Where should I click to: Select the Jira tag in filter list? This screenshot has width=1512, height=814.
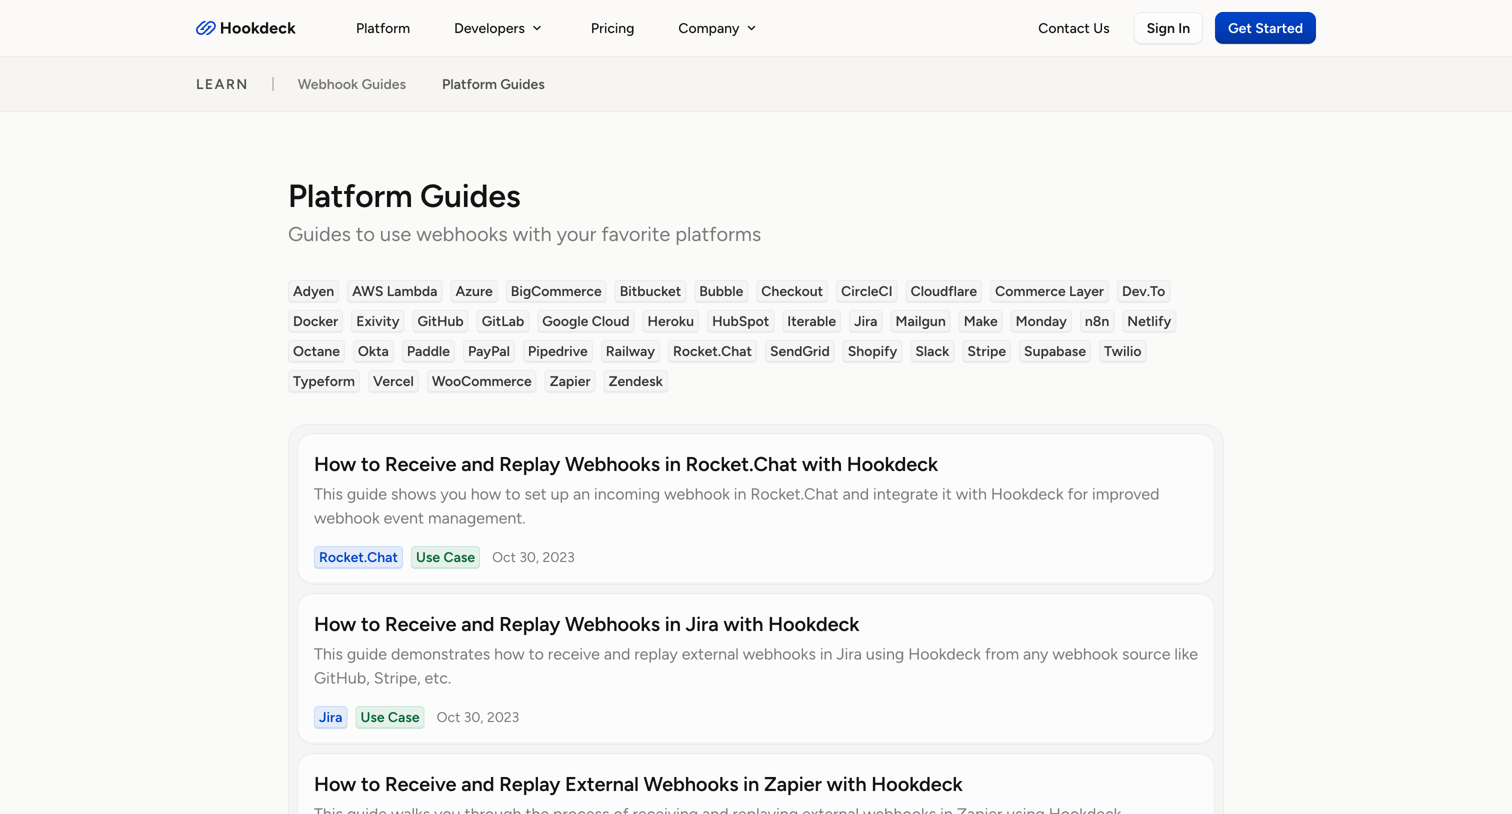[x=865, y=321]
